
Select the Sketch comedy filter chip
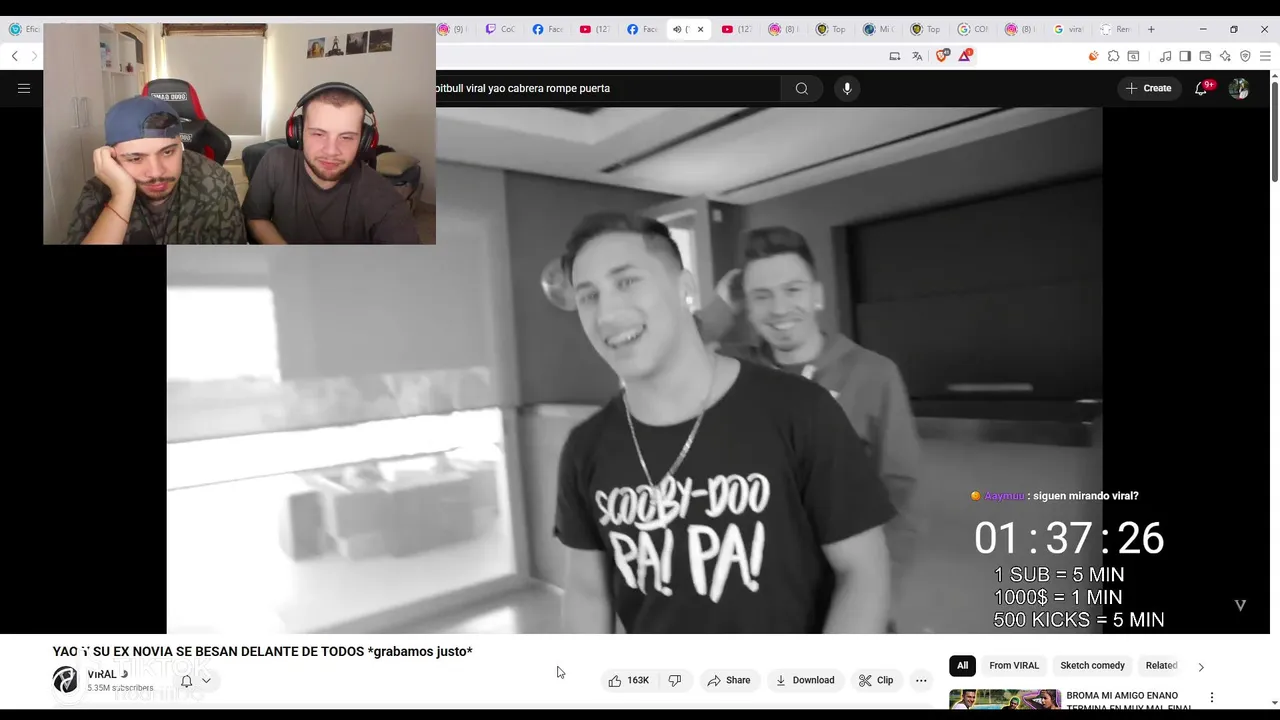(x=1092, y=665)
